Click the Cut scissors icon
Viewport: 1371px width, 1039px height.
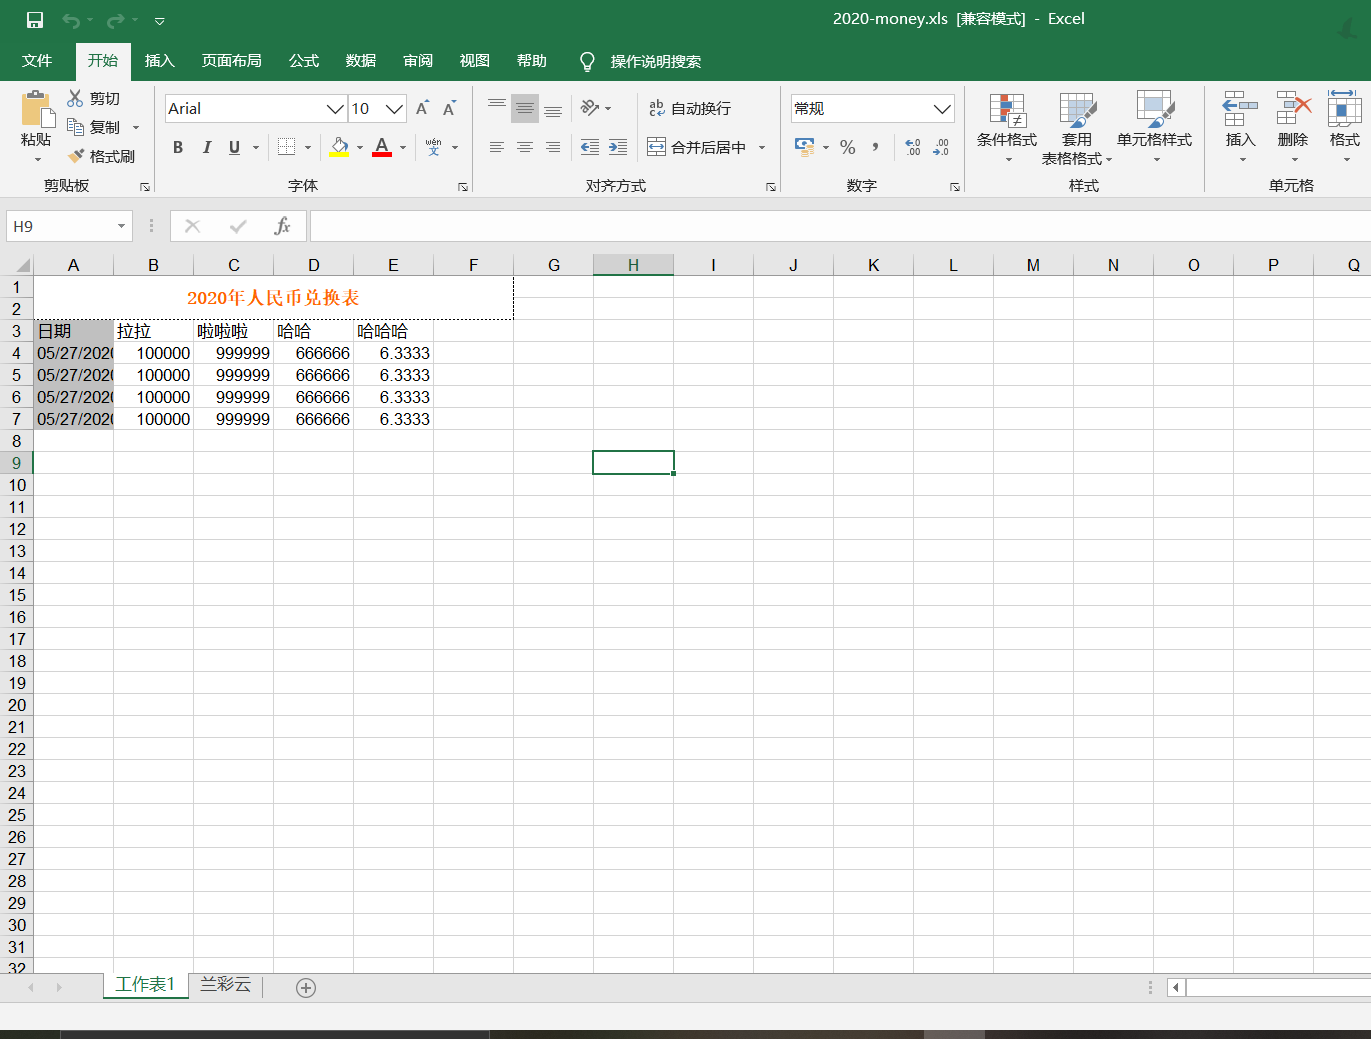[75, 98]
